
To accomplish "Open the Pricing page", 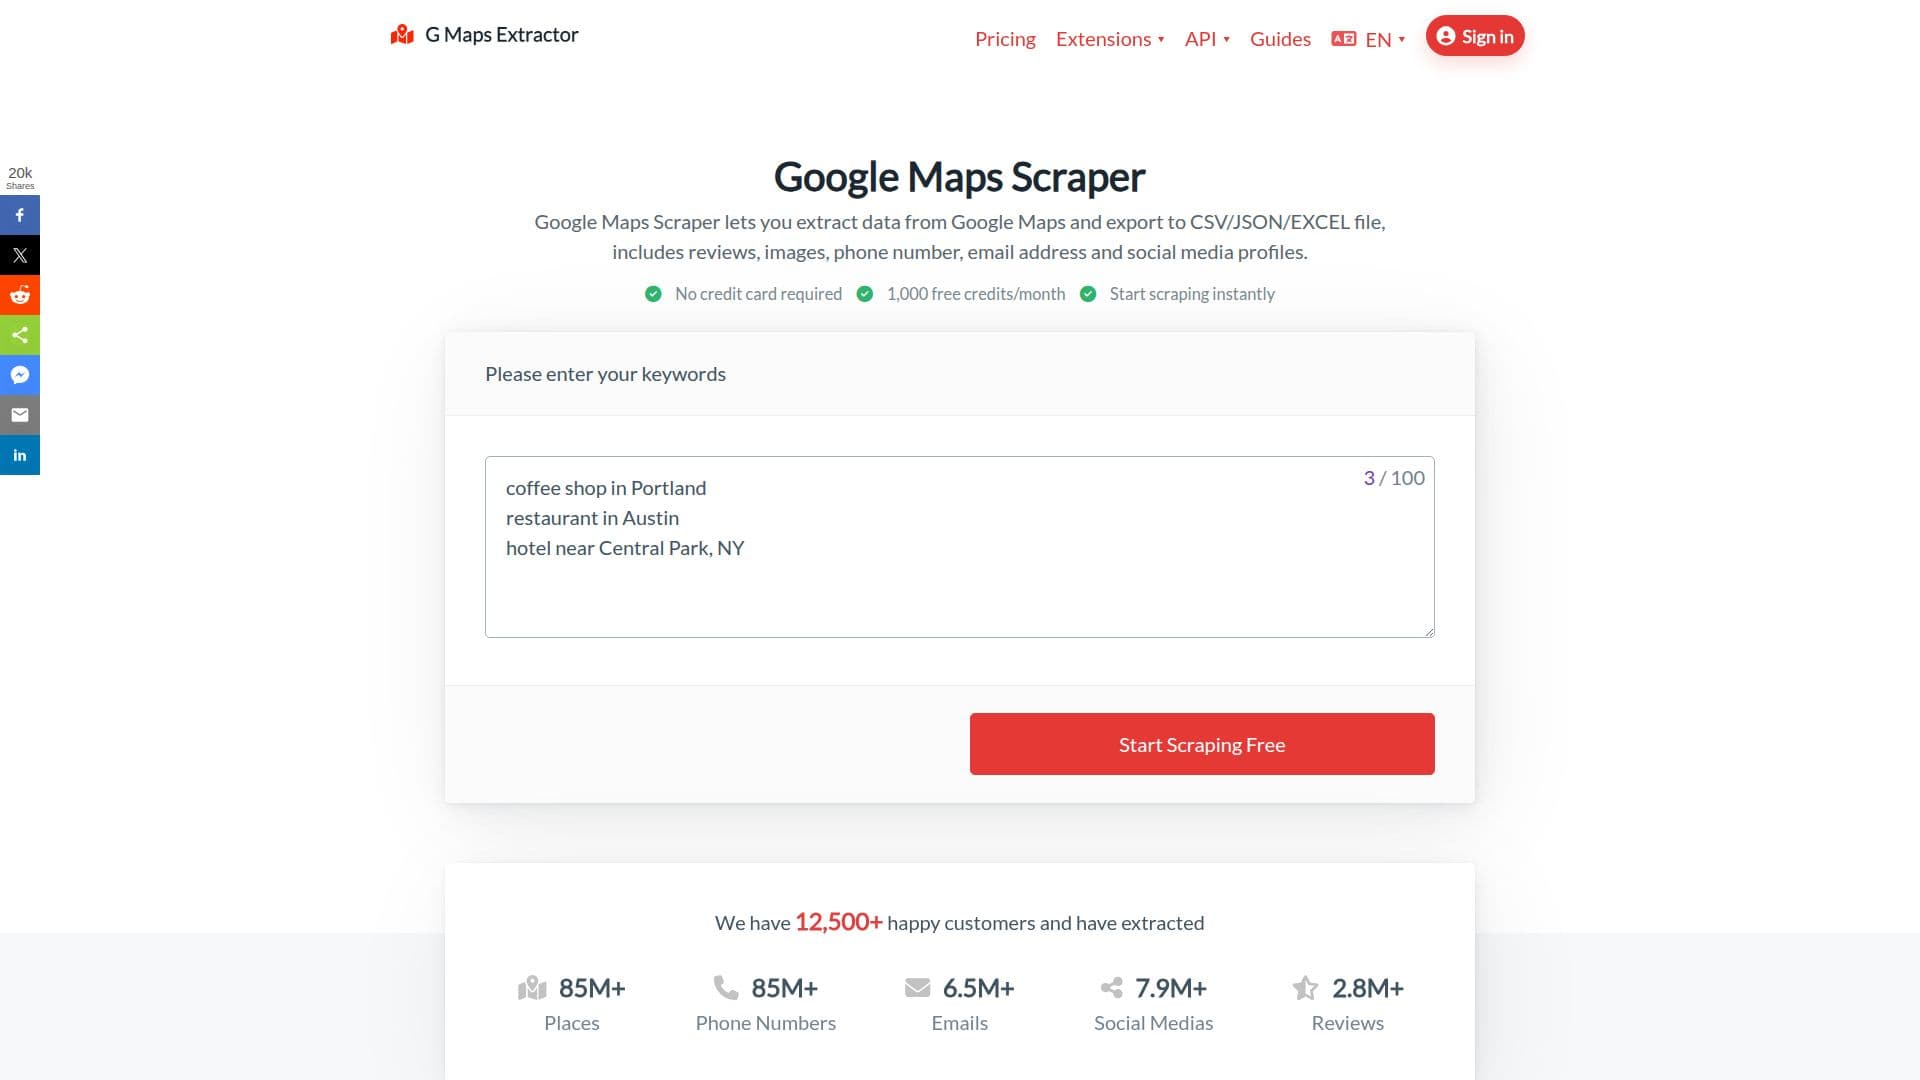I will point(1005,39).
